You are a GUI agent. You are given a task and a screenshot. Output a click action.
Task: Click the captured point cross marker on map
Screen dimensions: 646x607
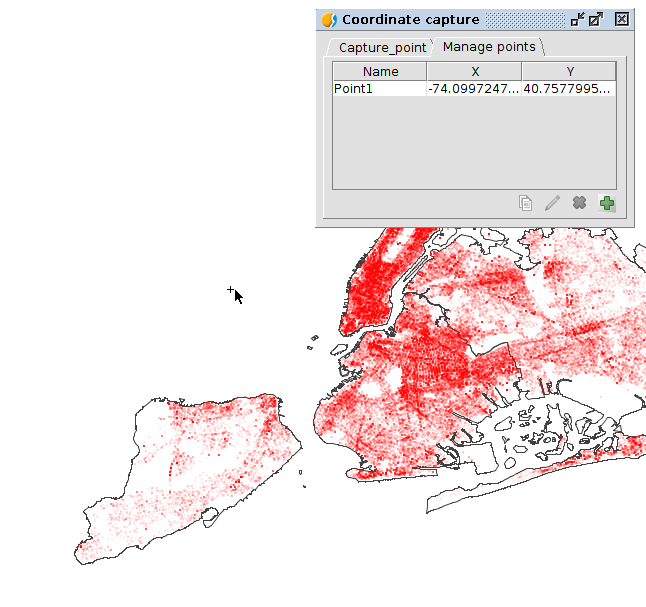click(230, 290)
